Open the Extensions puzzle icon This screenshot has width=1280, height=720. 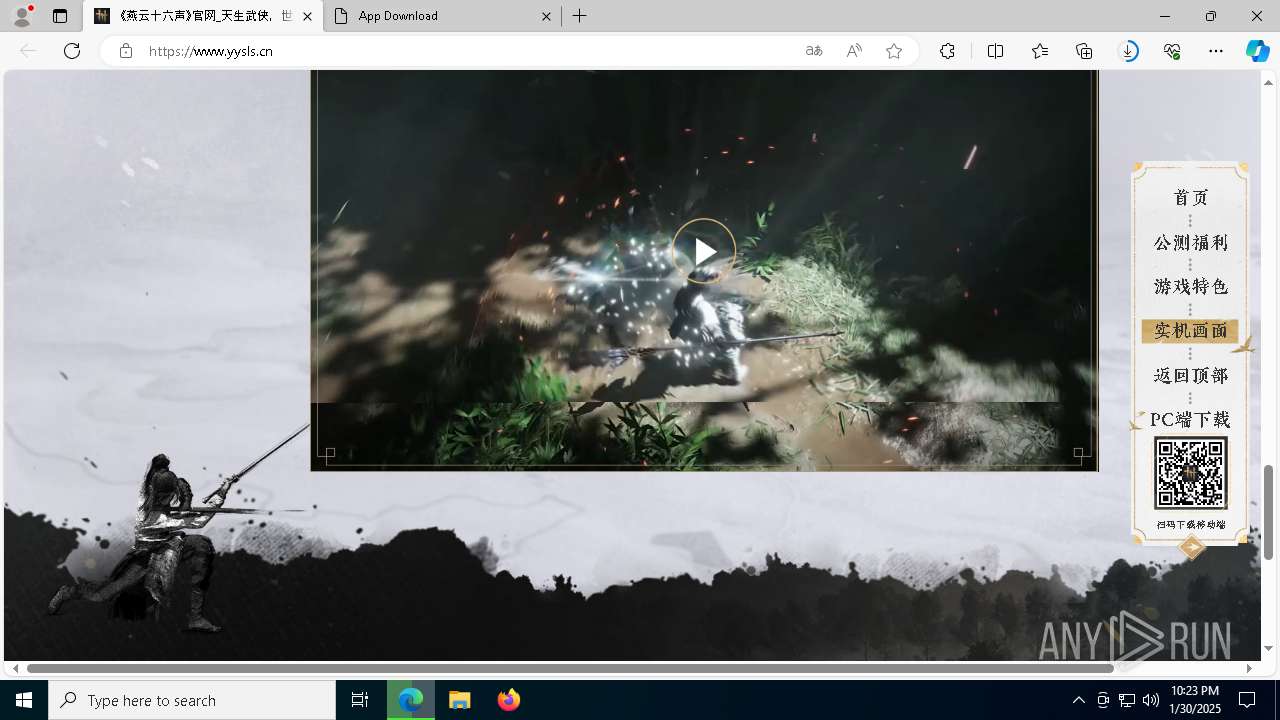(947, 51)
